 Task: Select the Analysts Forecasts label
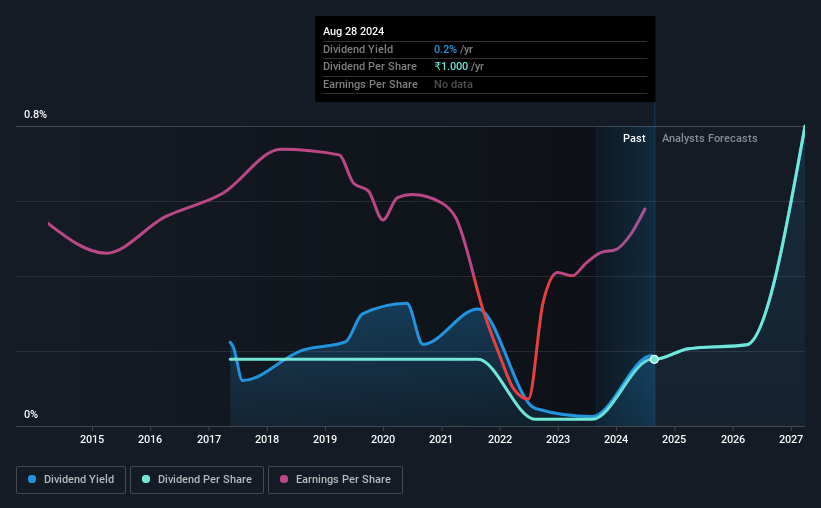(709, 139)
